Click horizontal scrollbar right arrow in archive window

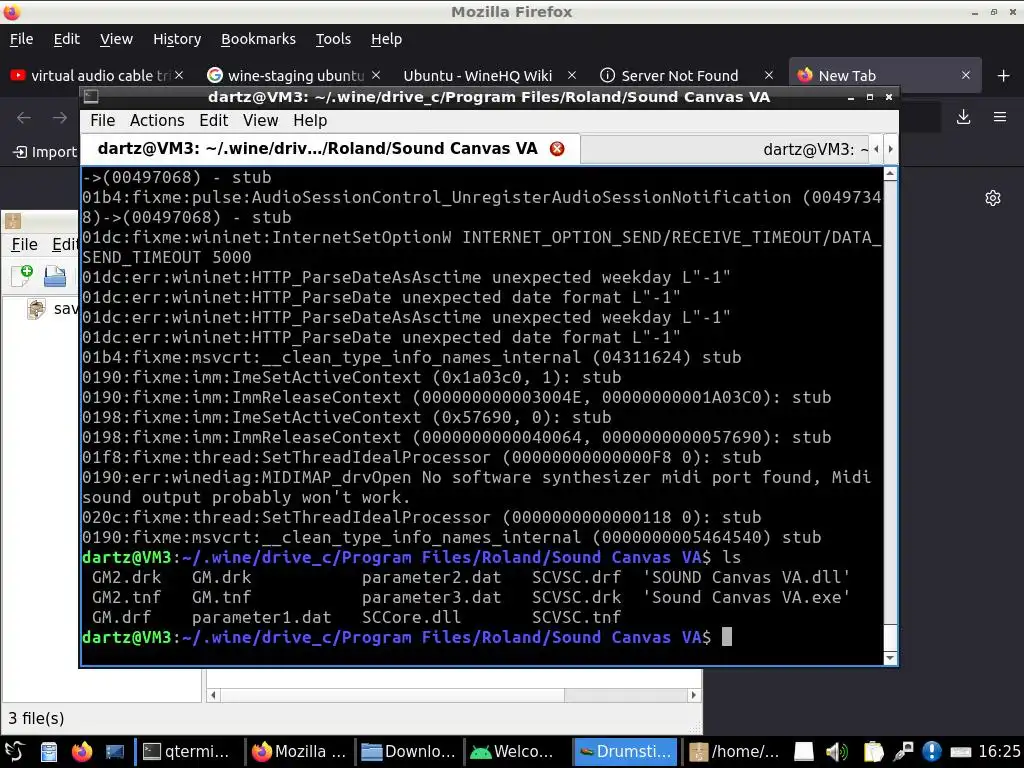click(694, 696)
